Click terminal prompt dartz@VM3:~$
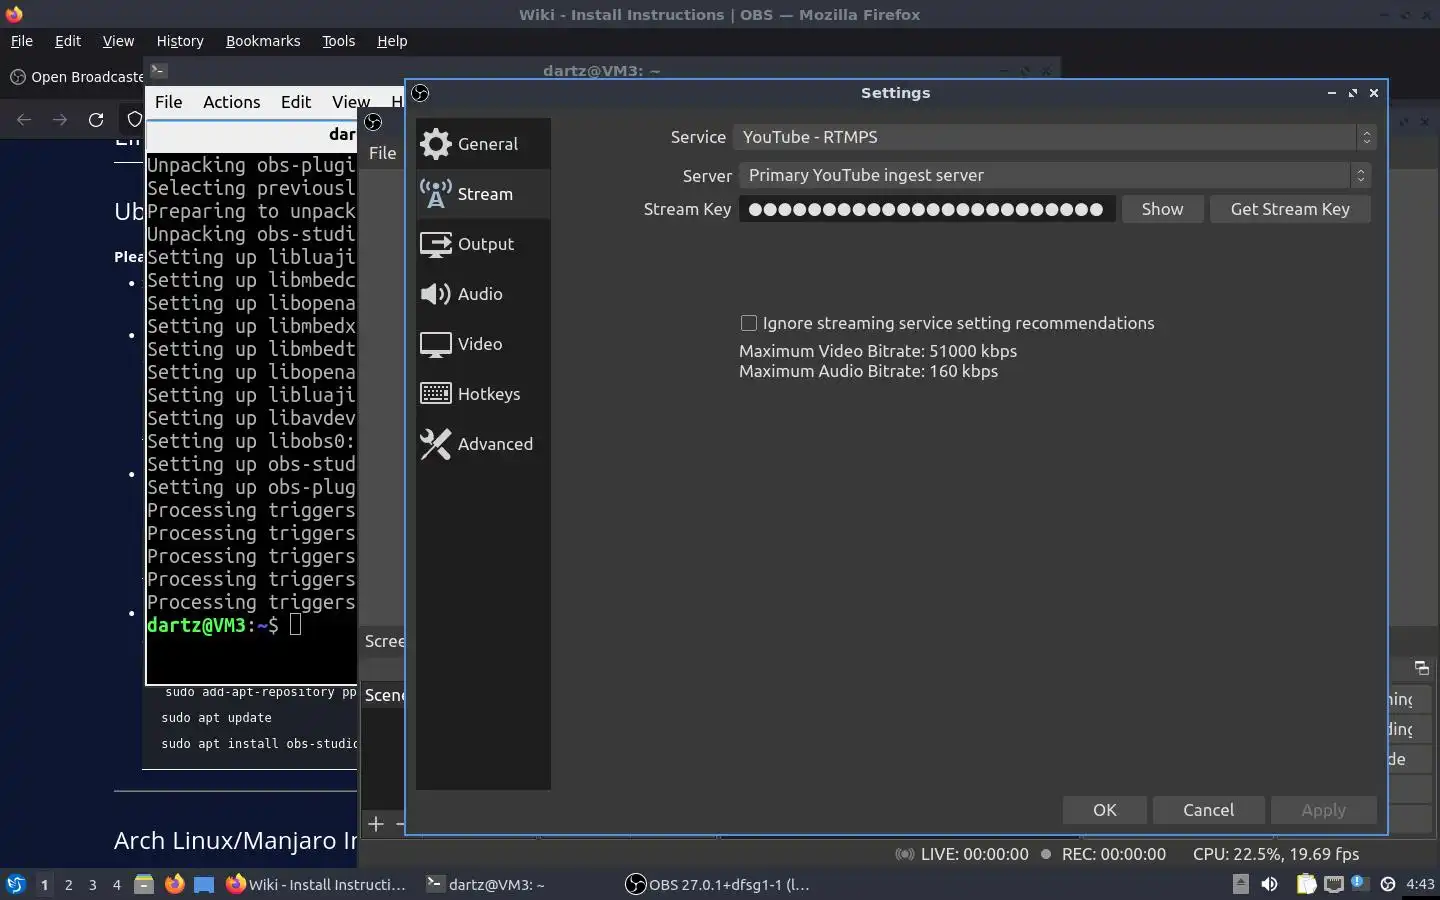This screenshot has height=900, width=1440. coord(213,625)
